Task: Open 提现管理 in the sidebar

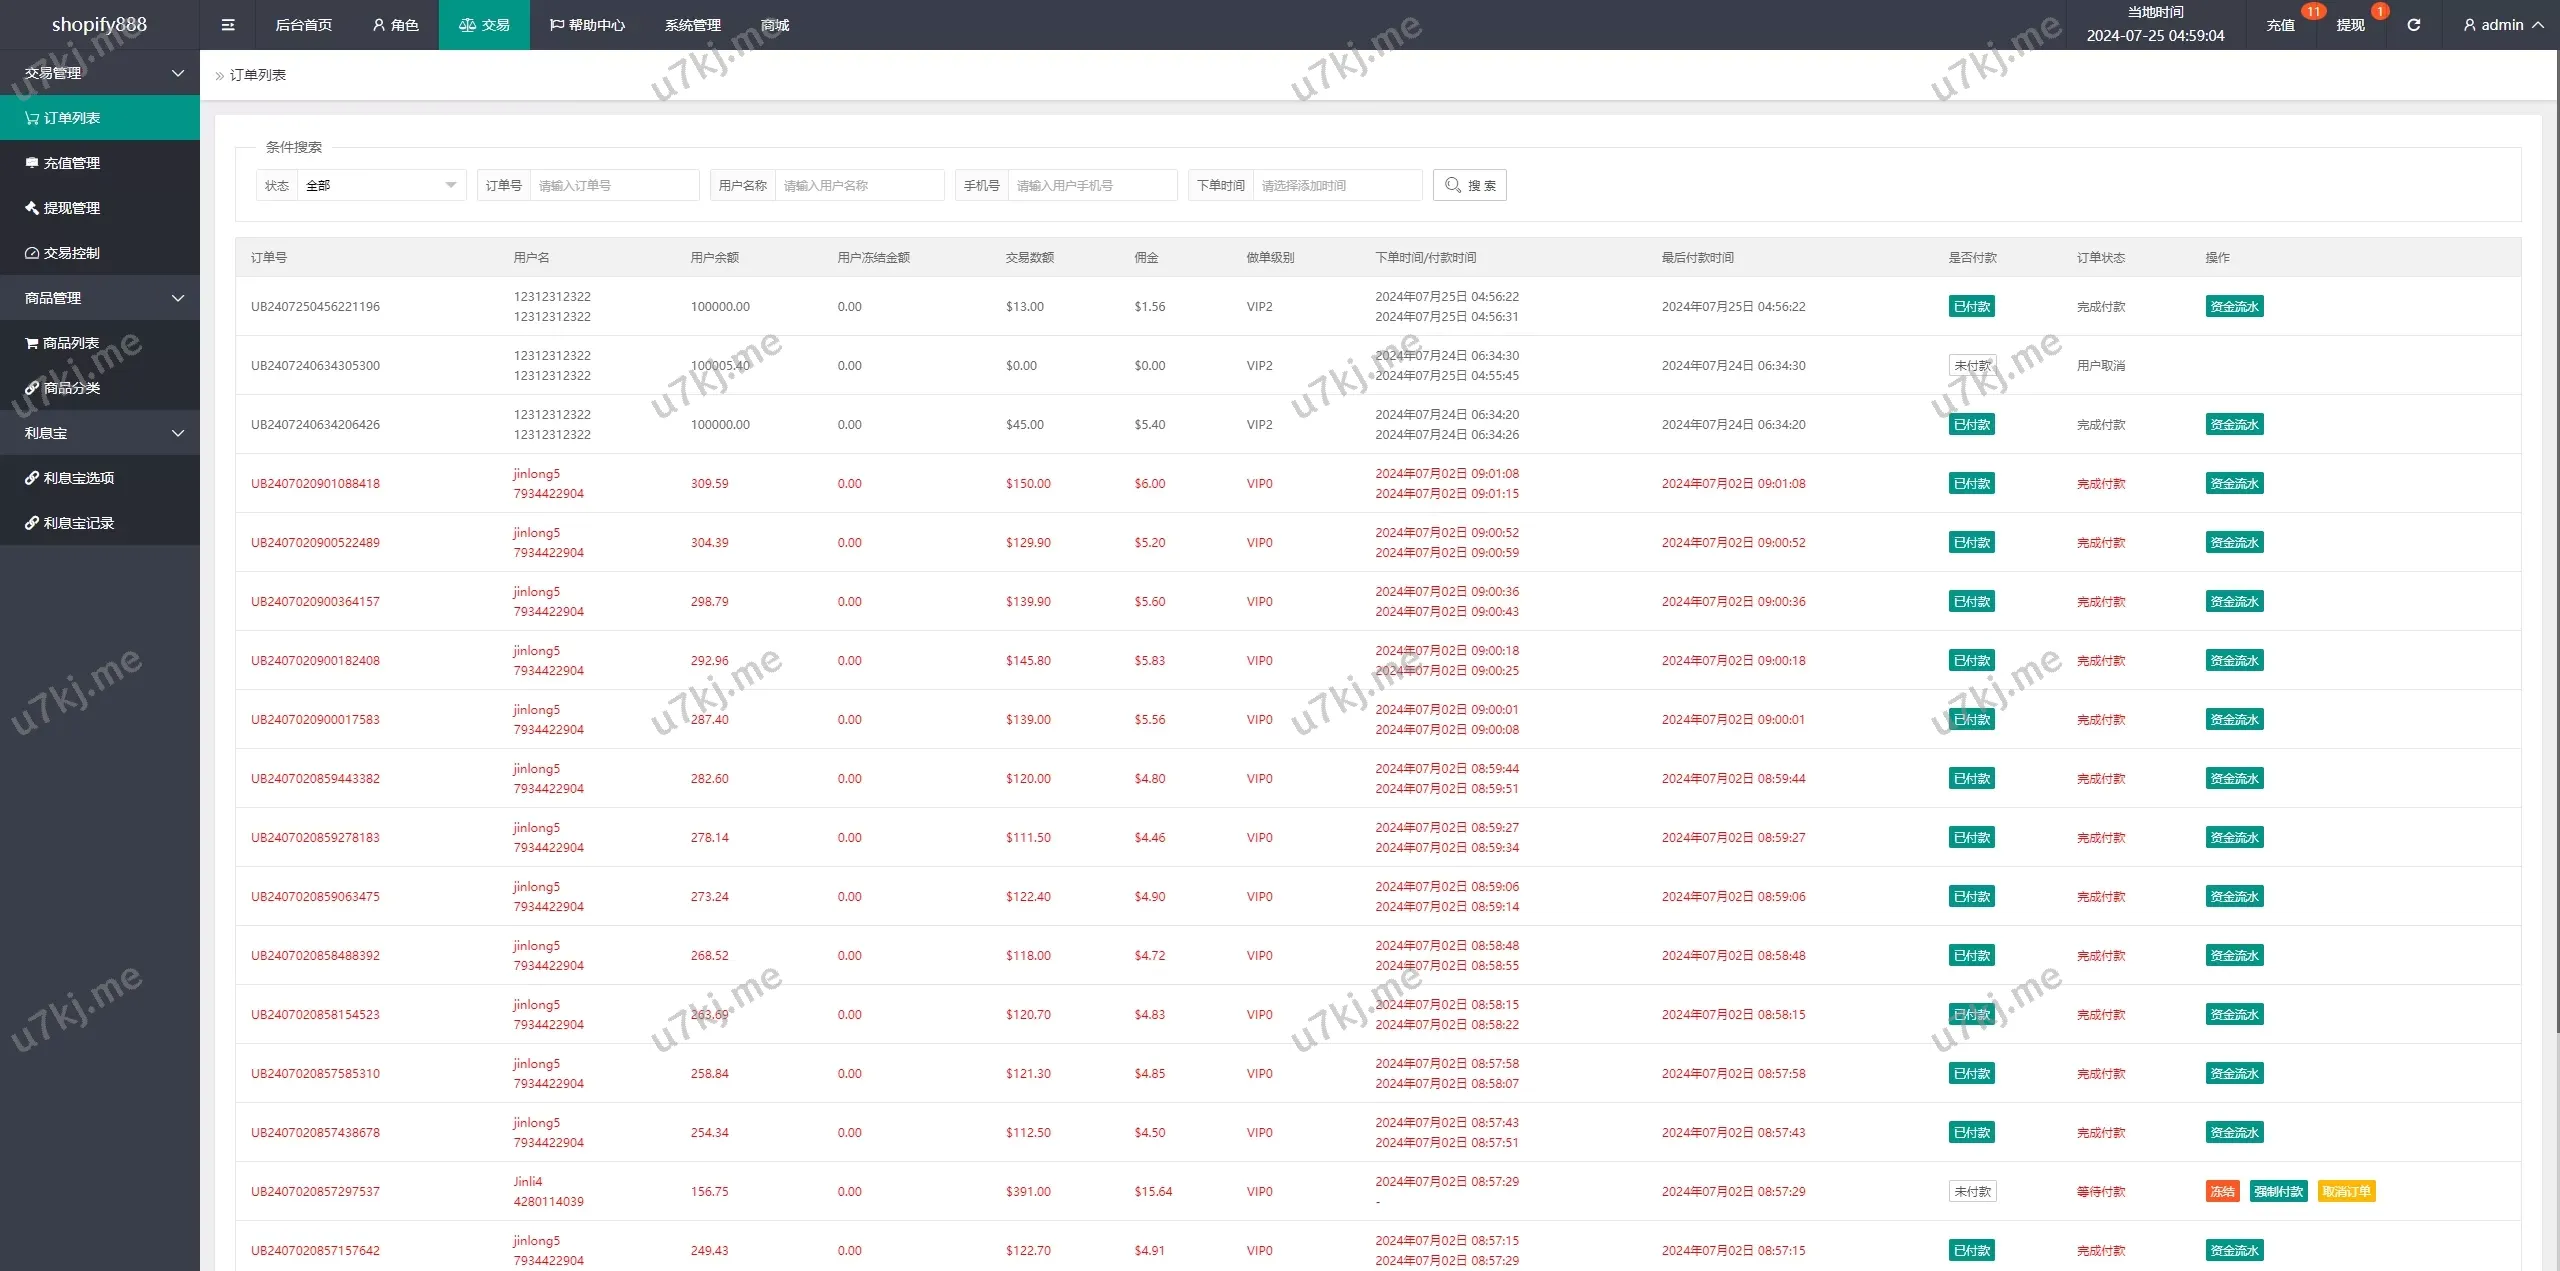Action: click(x=72, y=208)
